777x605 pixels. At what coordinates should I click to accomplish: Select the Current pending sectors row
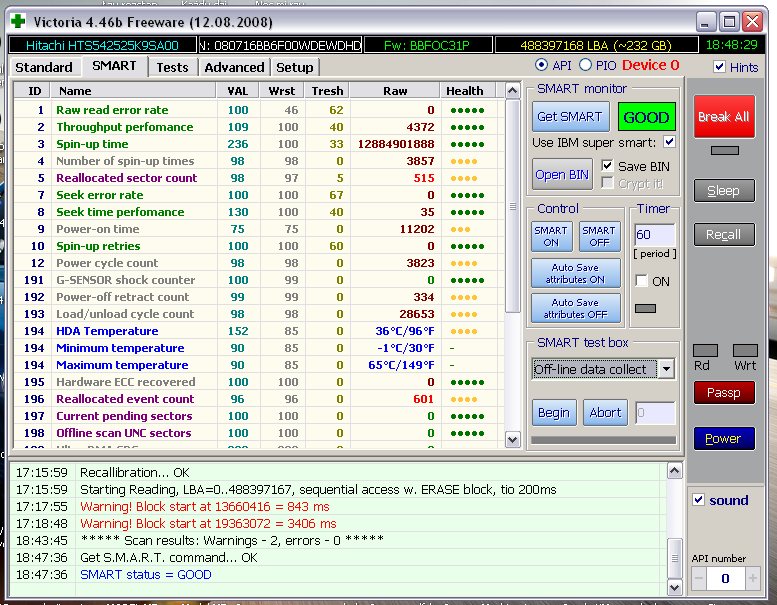pos(258,416)
